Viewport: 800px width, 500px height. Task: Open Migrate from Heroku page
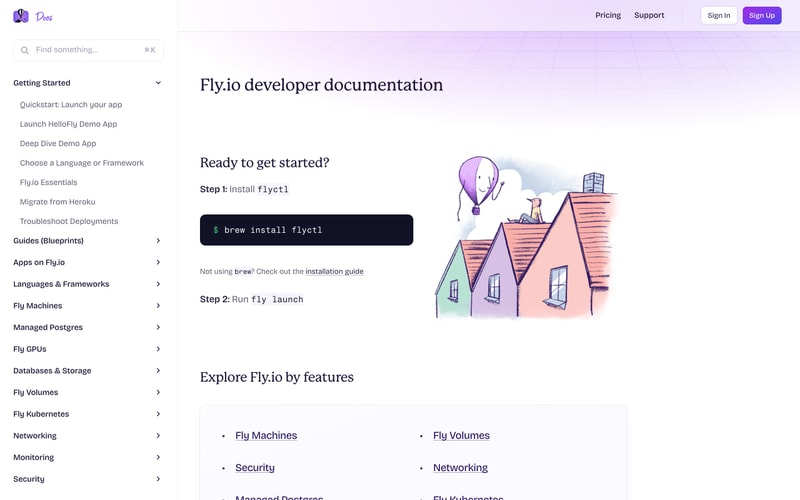coord(58,202)
